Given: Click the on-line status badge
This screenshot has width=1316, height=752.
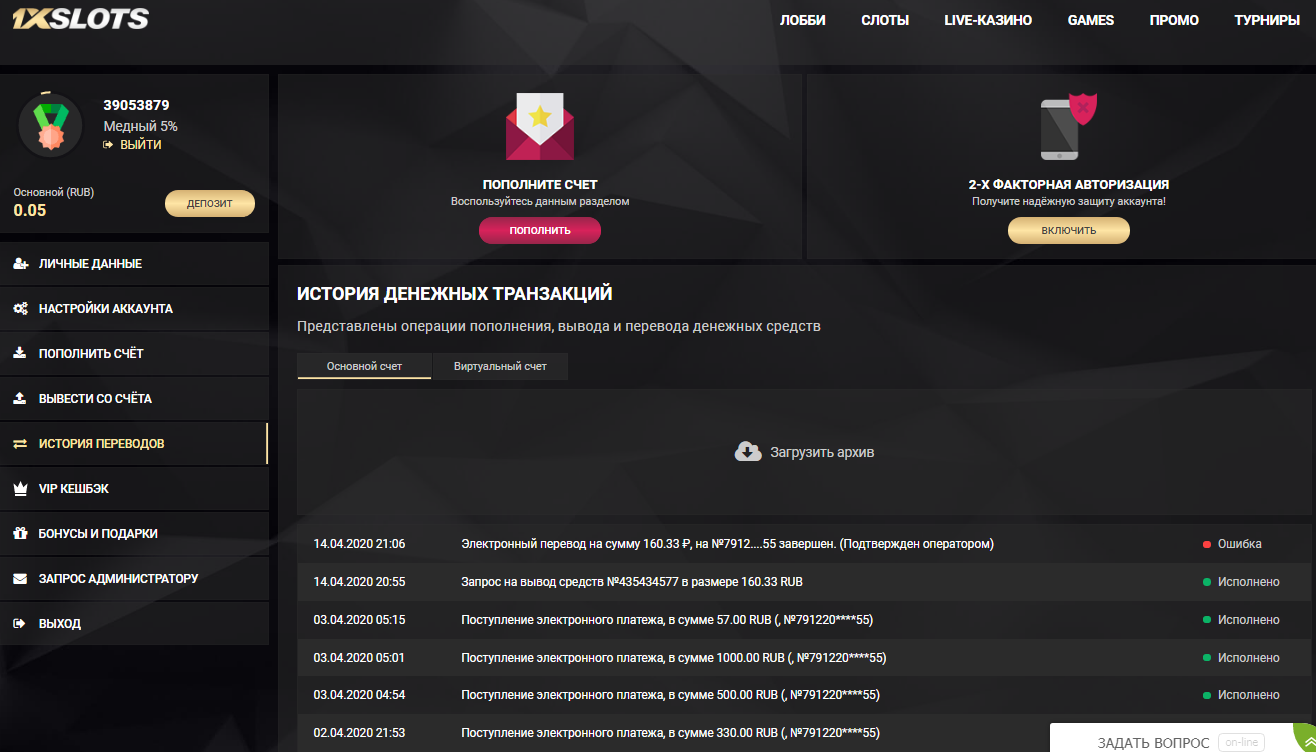Looking at the screenshot, I should 1241,742.
